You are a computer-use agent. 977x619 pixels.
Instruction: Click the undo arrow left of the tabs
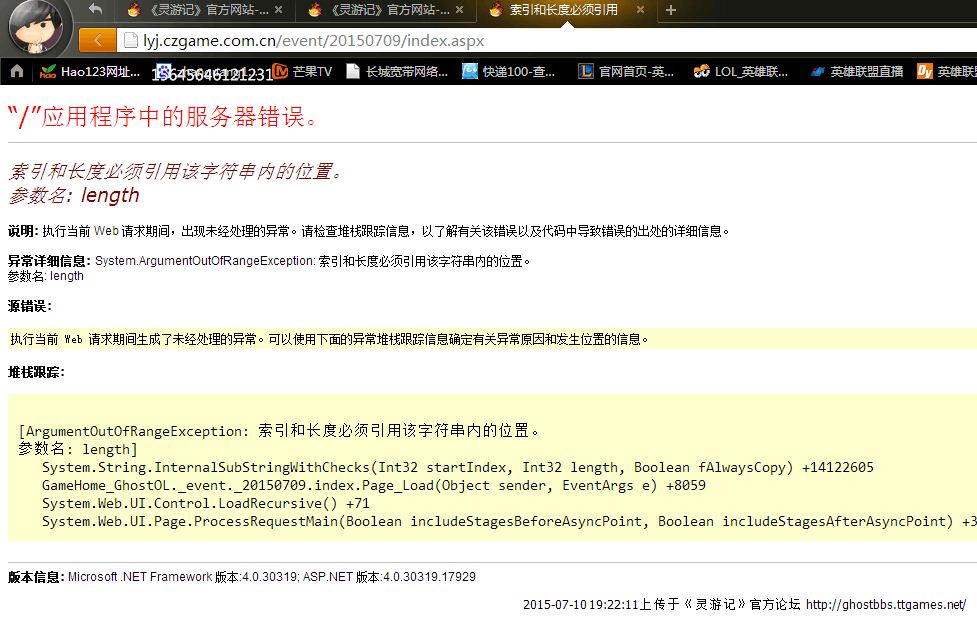(95, 10)
